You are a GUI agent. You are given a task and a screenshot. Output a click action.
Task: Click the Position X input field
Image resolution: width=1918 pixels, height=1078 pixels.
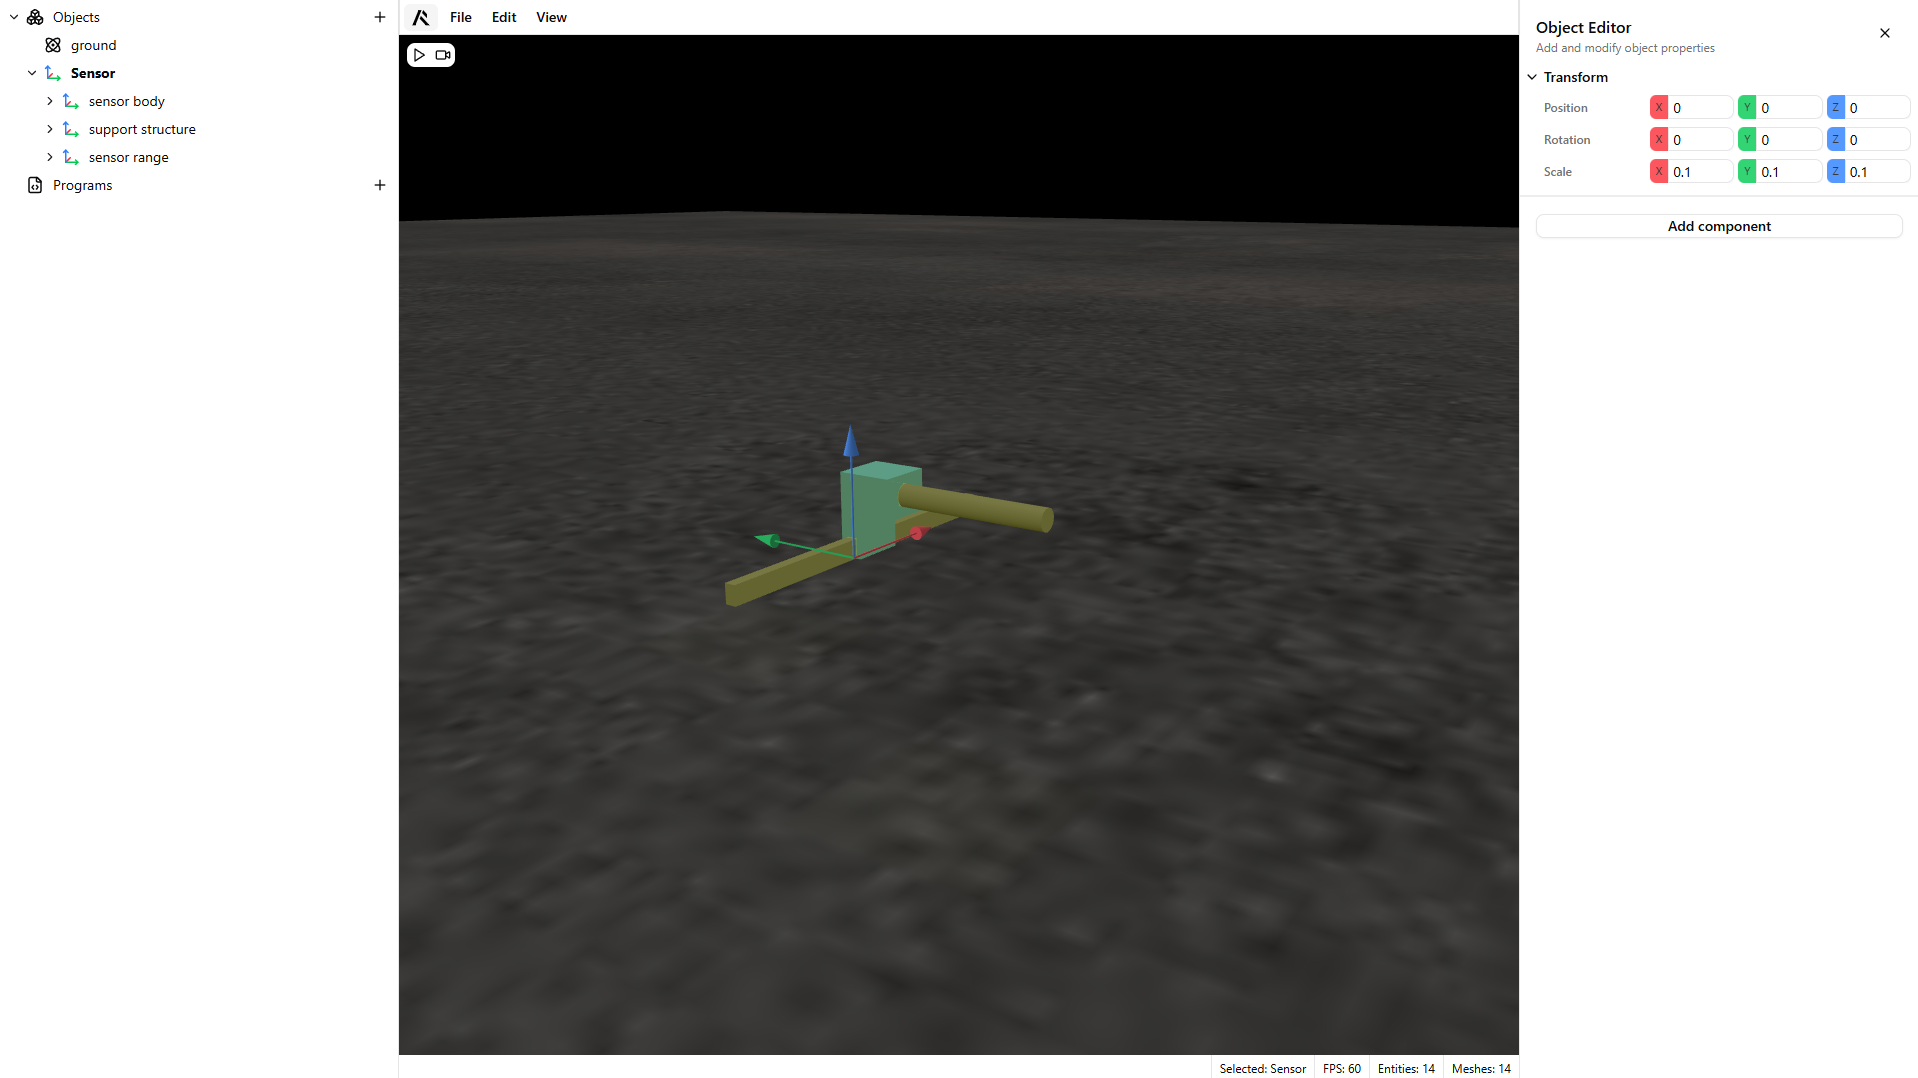pyautogui.click(x=1700, y=108)
